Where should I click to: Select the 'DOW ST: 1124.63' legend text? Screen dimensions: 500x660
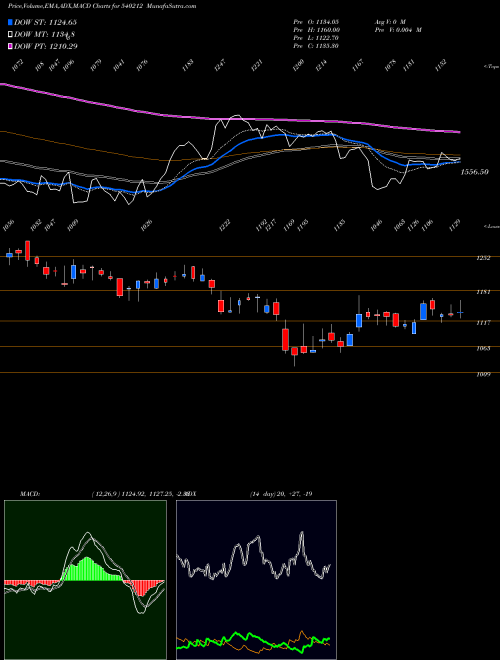(45, 22)
